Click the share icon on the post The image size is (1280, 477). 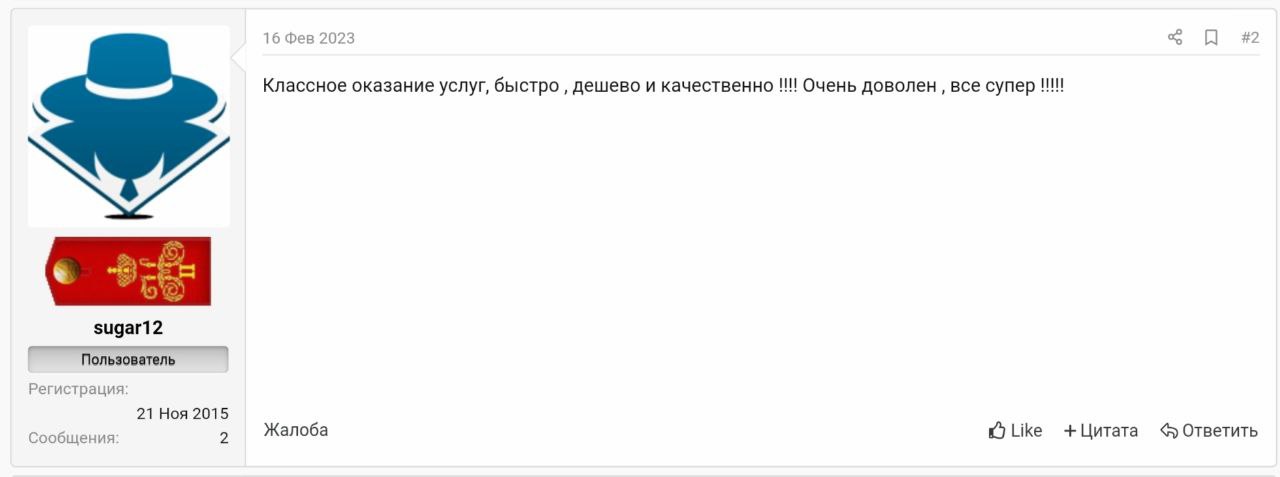click(x=1175, y=38)
